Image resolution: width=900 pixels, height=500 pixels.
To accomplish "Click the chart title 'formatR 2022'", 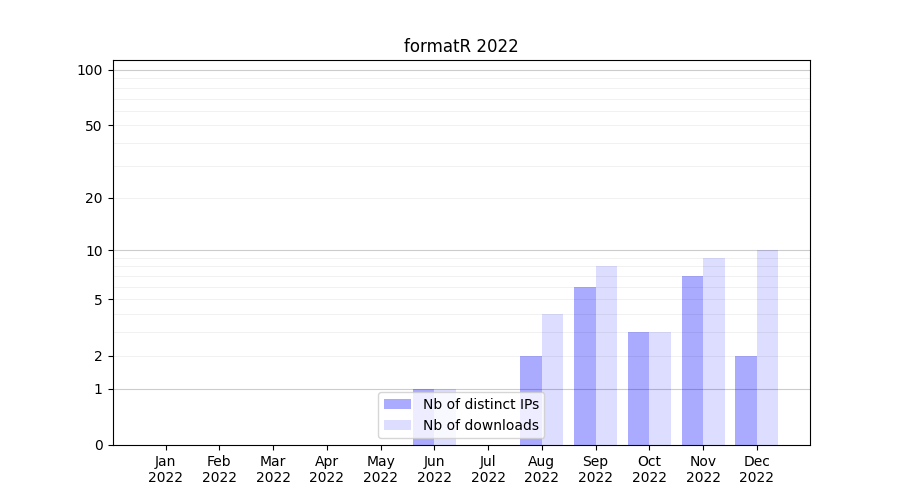I will 461,46.
